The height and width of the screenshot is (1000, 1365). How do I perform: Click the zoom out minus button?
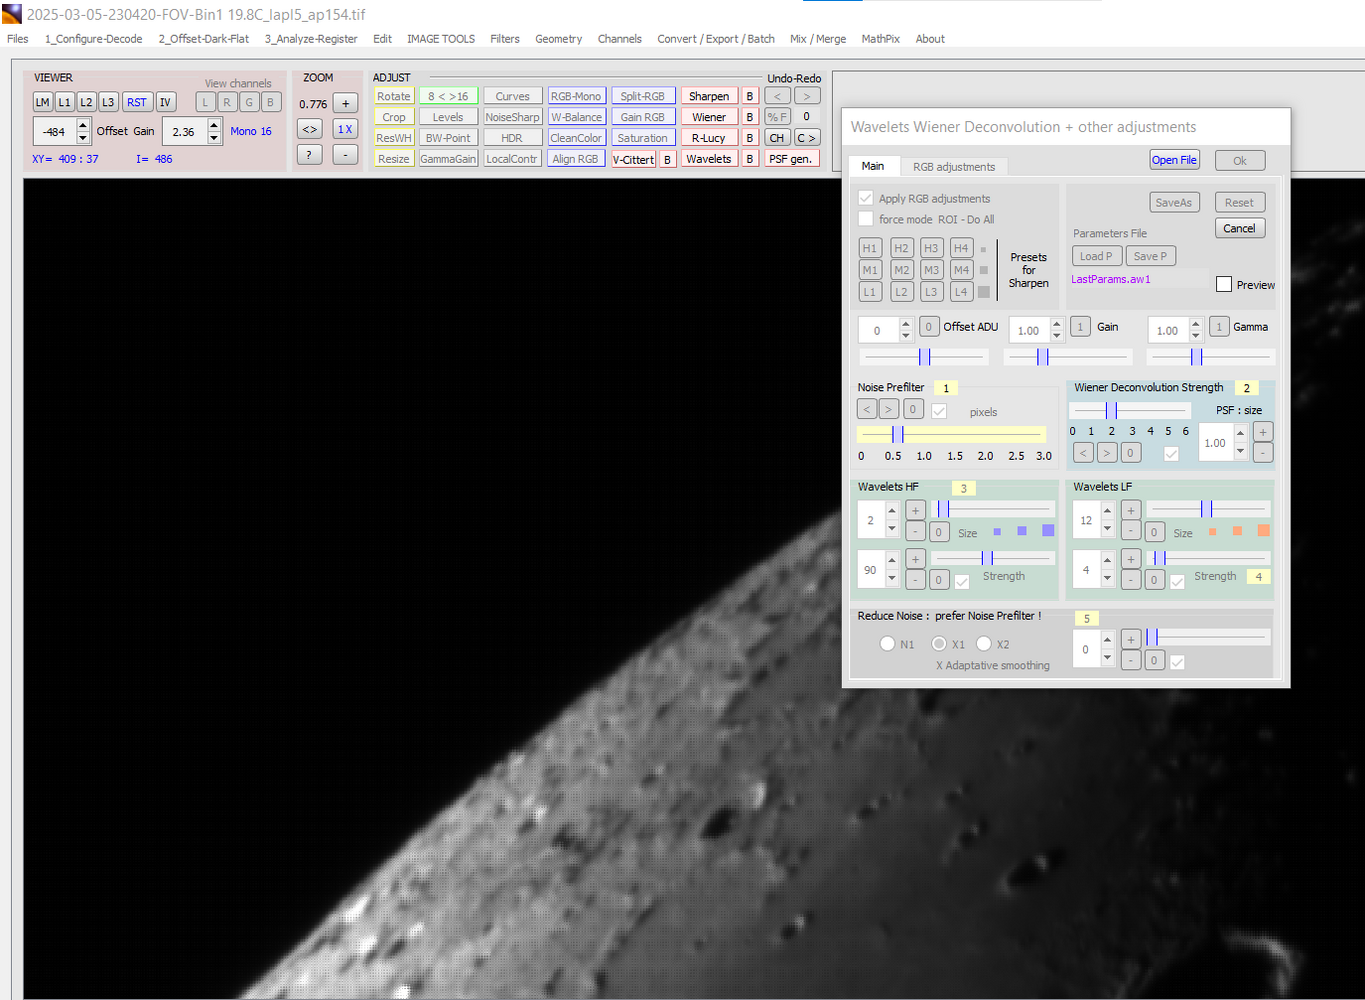345,154
